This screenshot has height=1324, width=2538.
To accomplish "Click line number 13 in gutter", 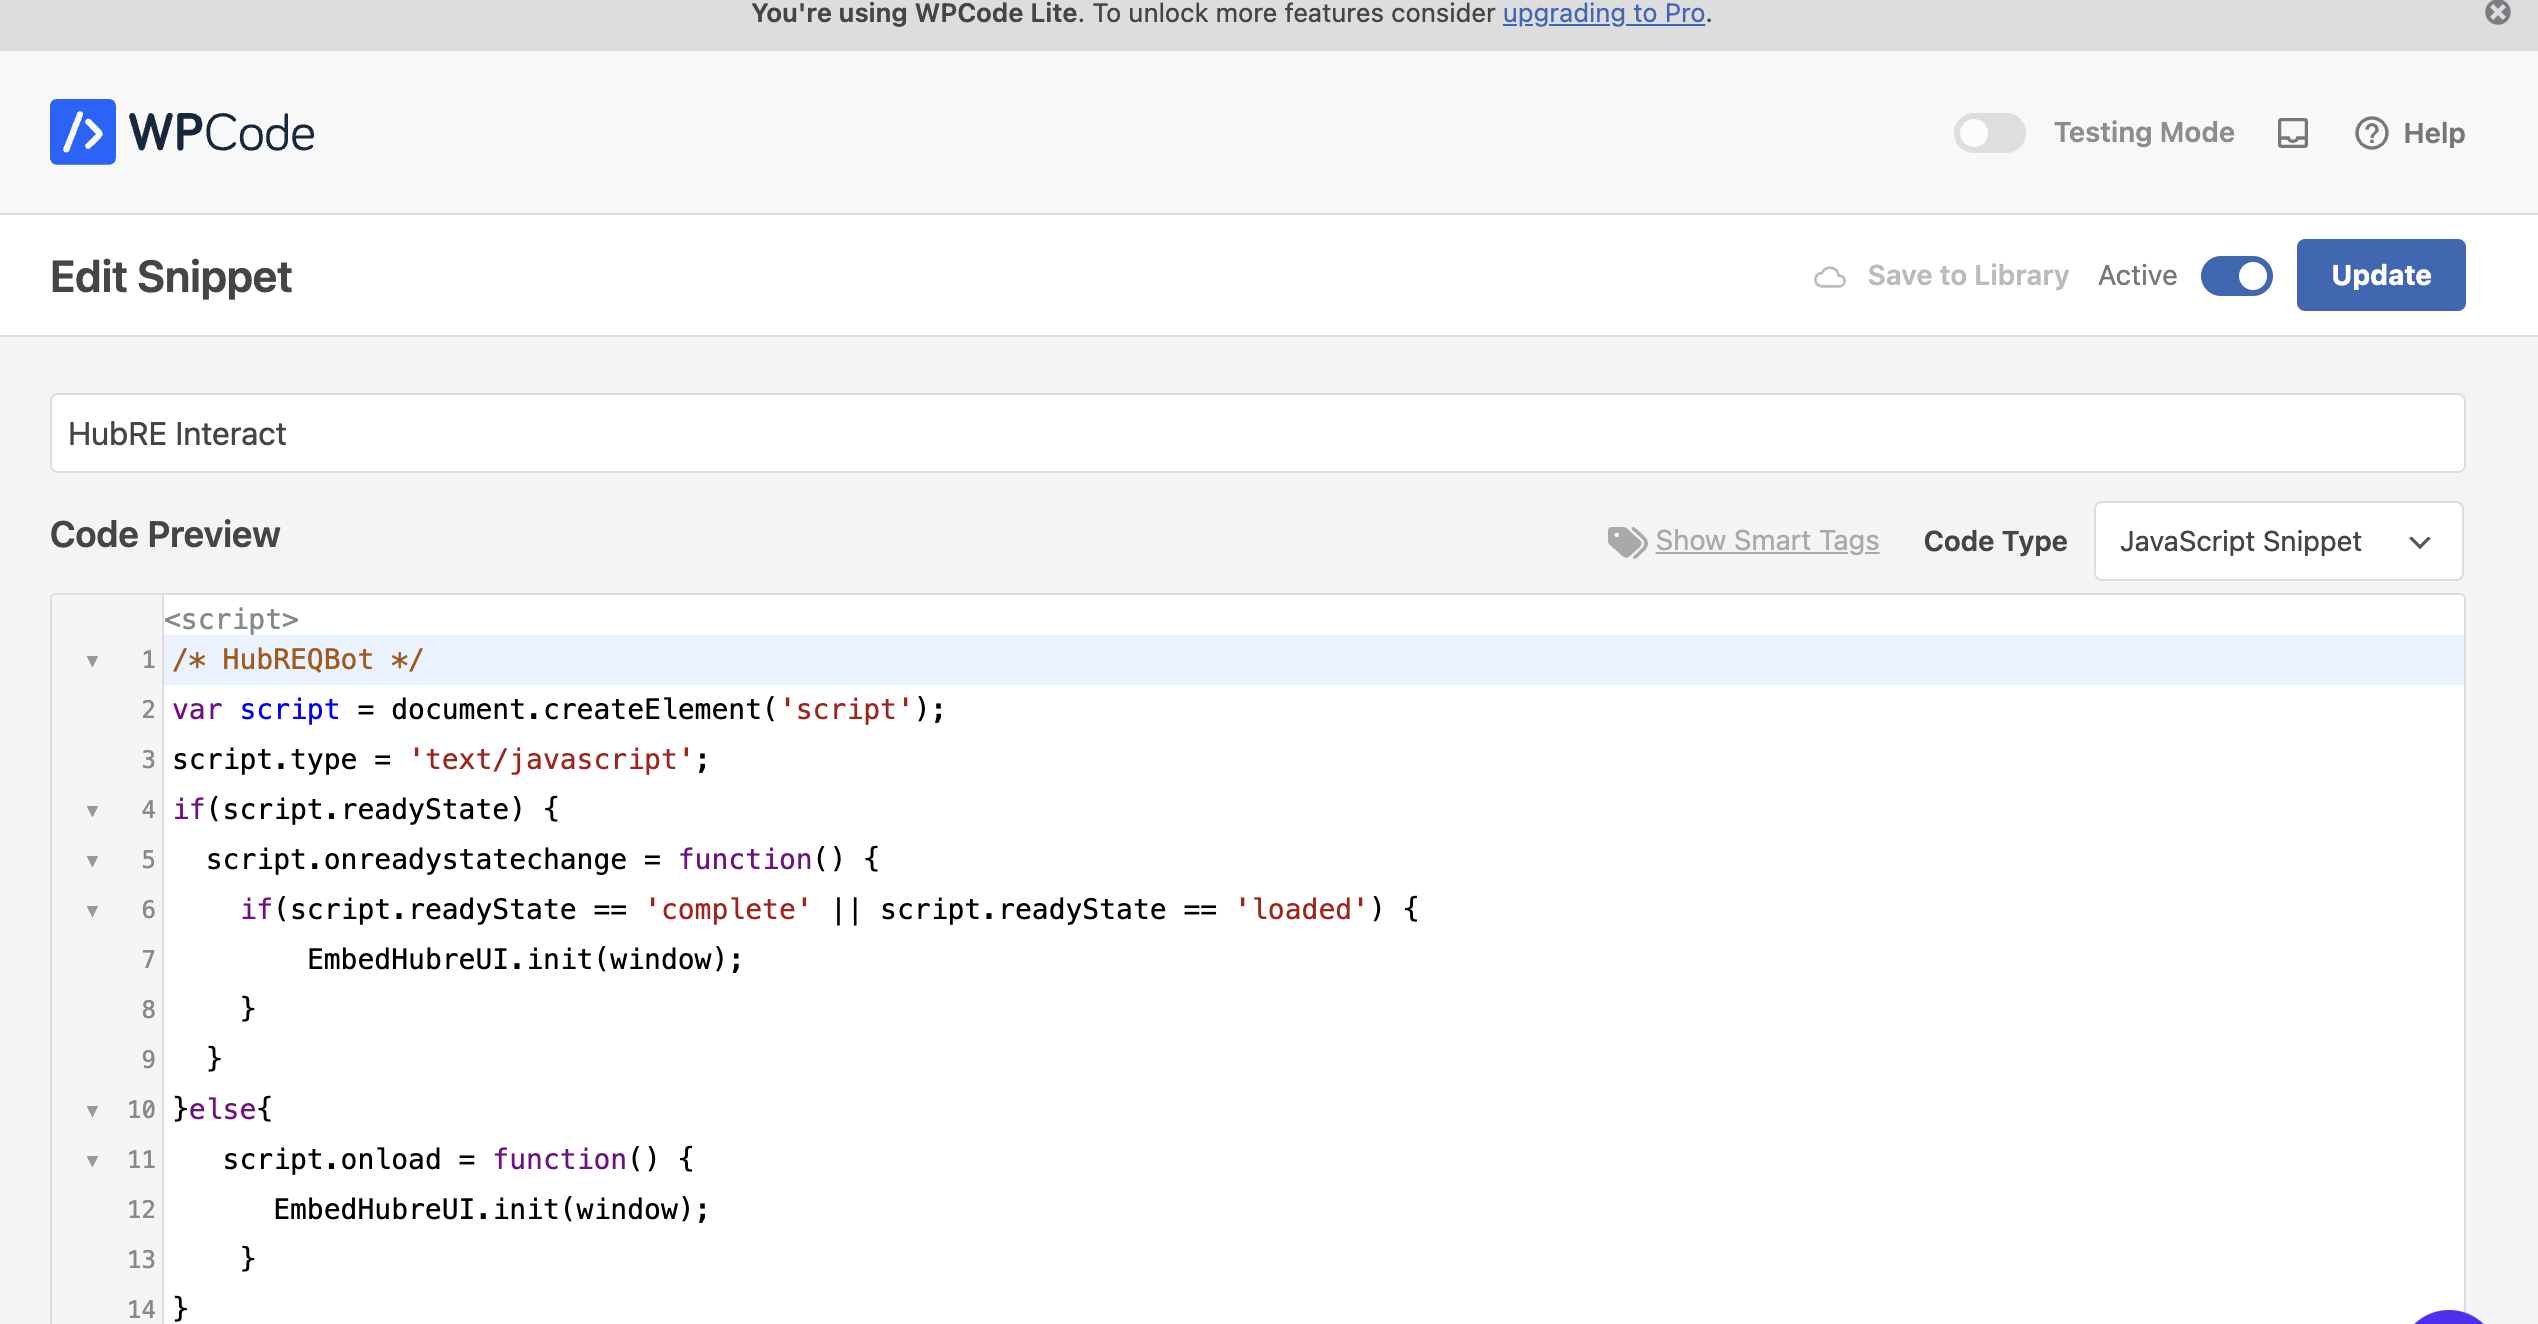I will [x=141, y=1259].
